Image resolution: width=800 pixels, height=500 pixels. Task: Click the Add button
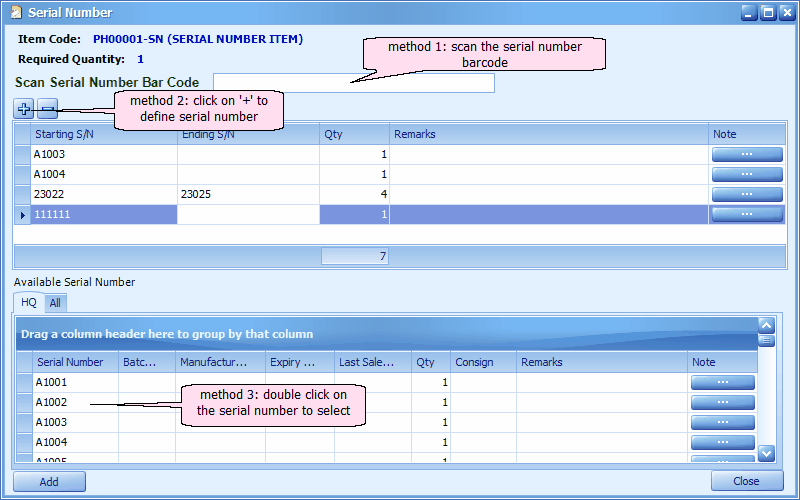point(49,482)
